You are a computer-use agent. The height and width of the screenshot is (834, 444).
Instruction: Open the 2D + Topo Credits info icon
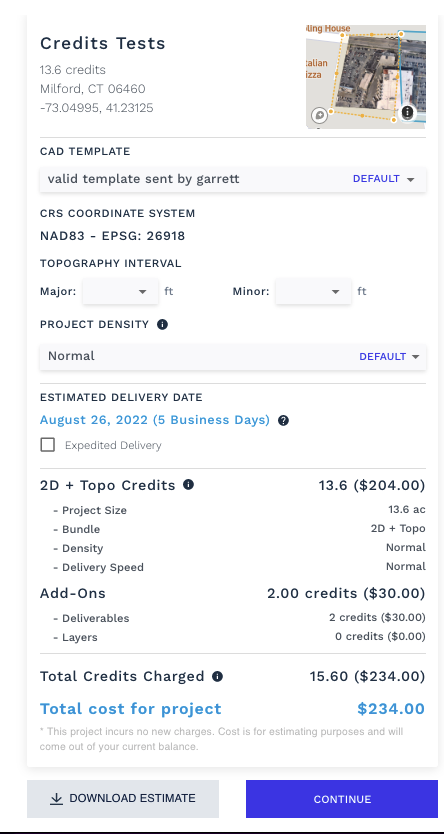[188, 485]
